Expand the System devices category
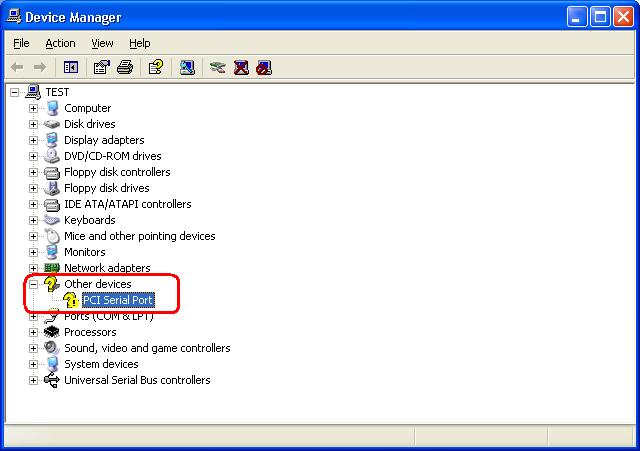The height and width of the screenshot is (451, 640). point(33,364)
